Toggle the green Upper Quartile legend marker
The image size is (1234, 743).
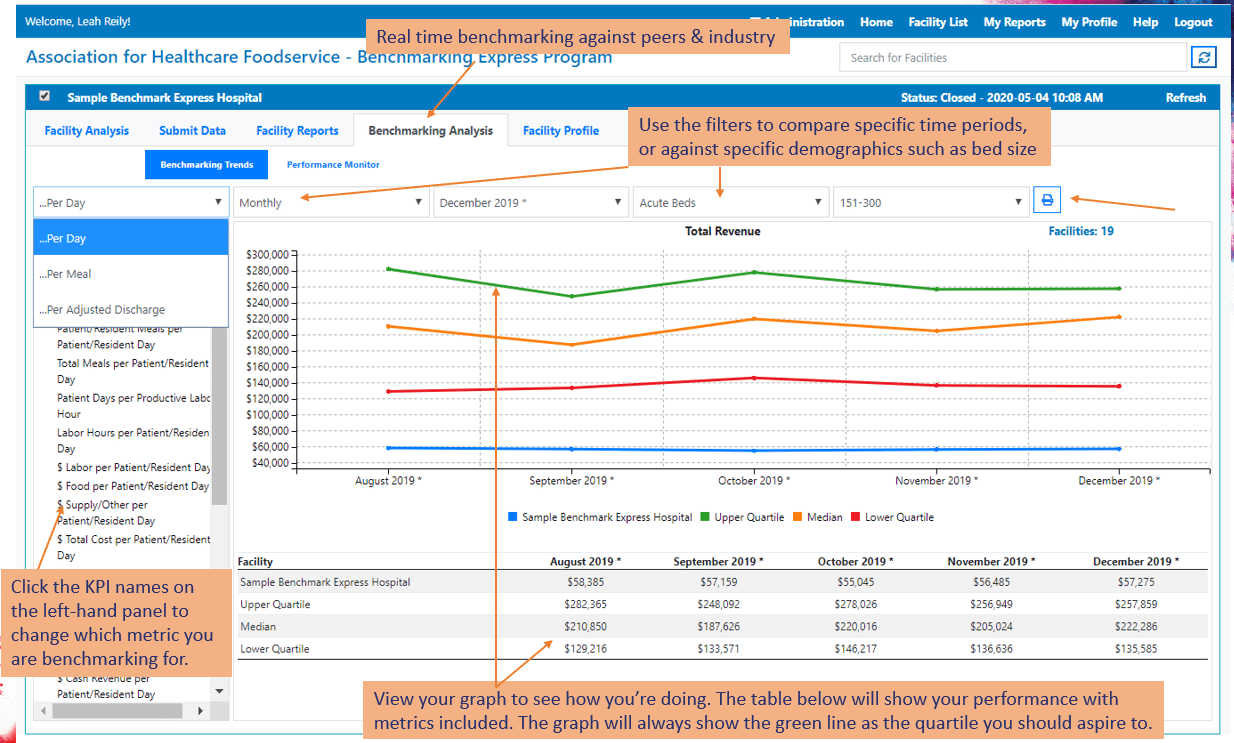705,517
